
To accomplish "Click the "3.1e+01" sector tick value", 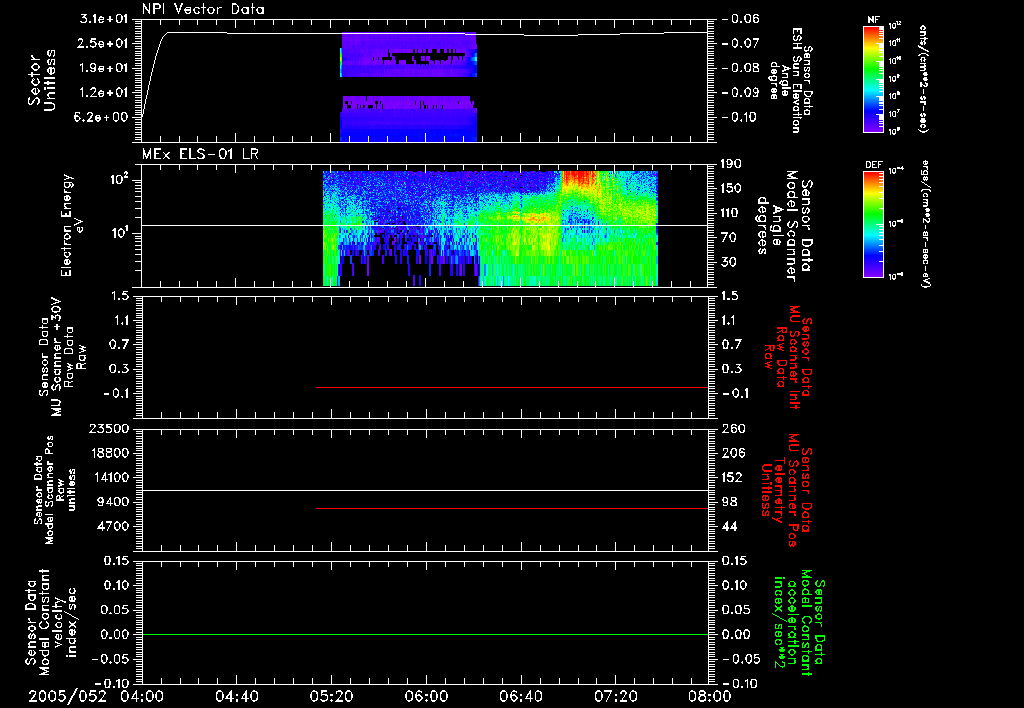I will [x=104, y=19].
